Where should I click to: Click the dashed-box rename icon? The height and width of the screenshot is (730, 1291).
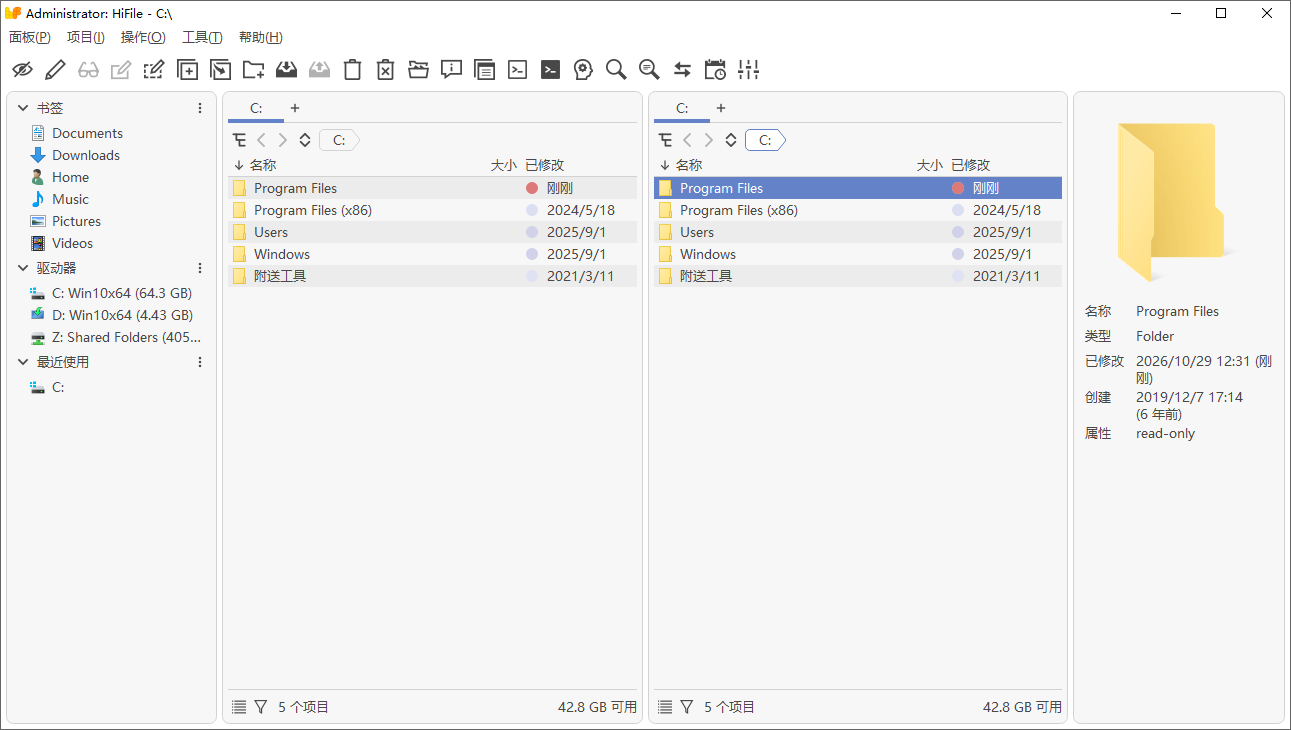tap(154, 69)
